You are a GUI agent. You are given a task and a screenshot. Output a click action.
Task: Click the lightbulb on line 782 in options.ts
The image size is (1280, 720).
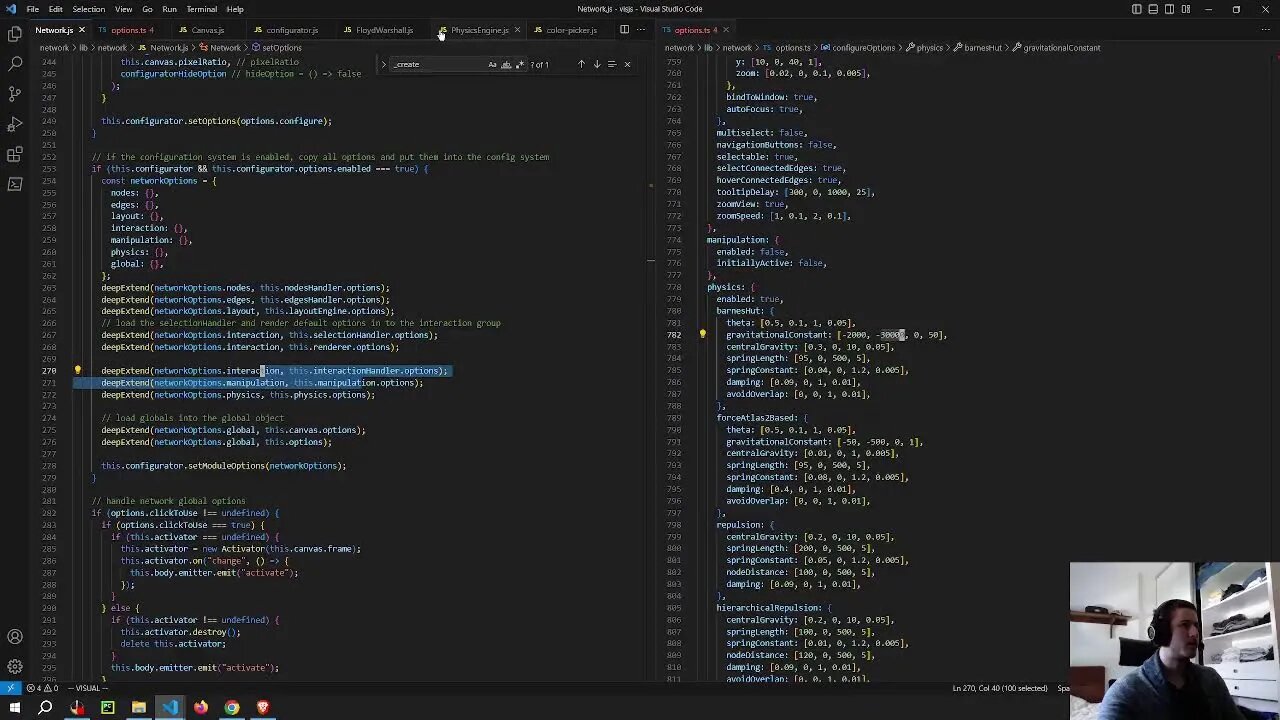pos(702,335)
